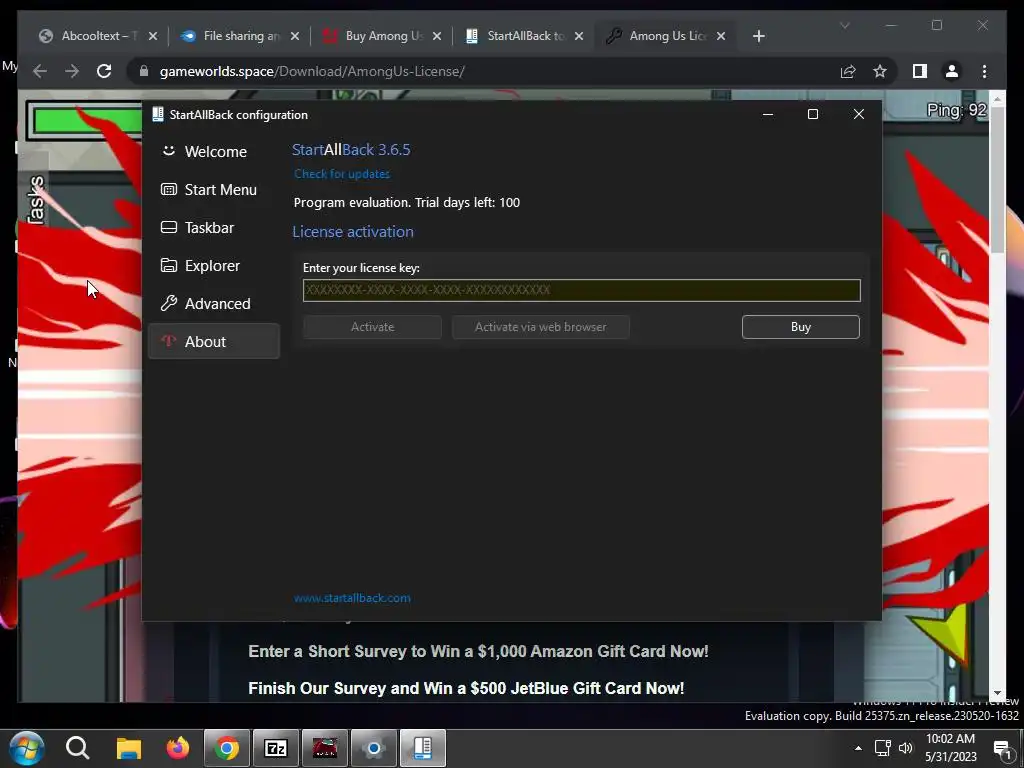Open the Windows Start orb
The height and width of the screenshot is (768, 1024).
(27, 748)
